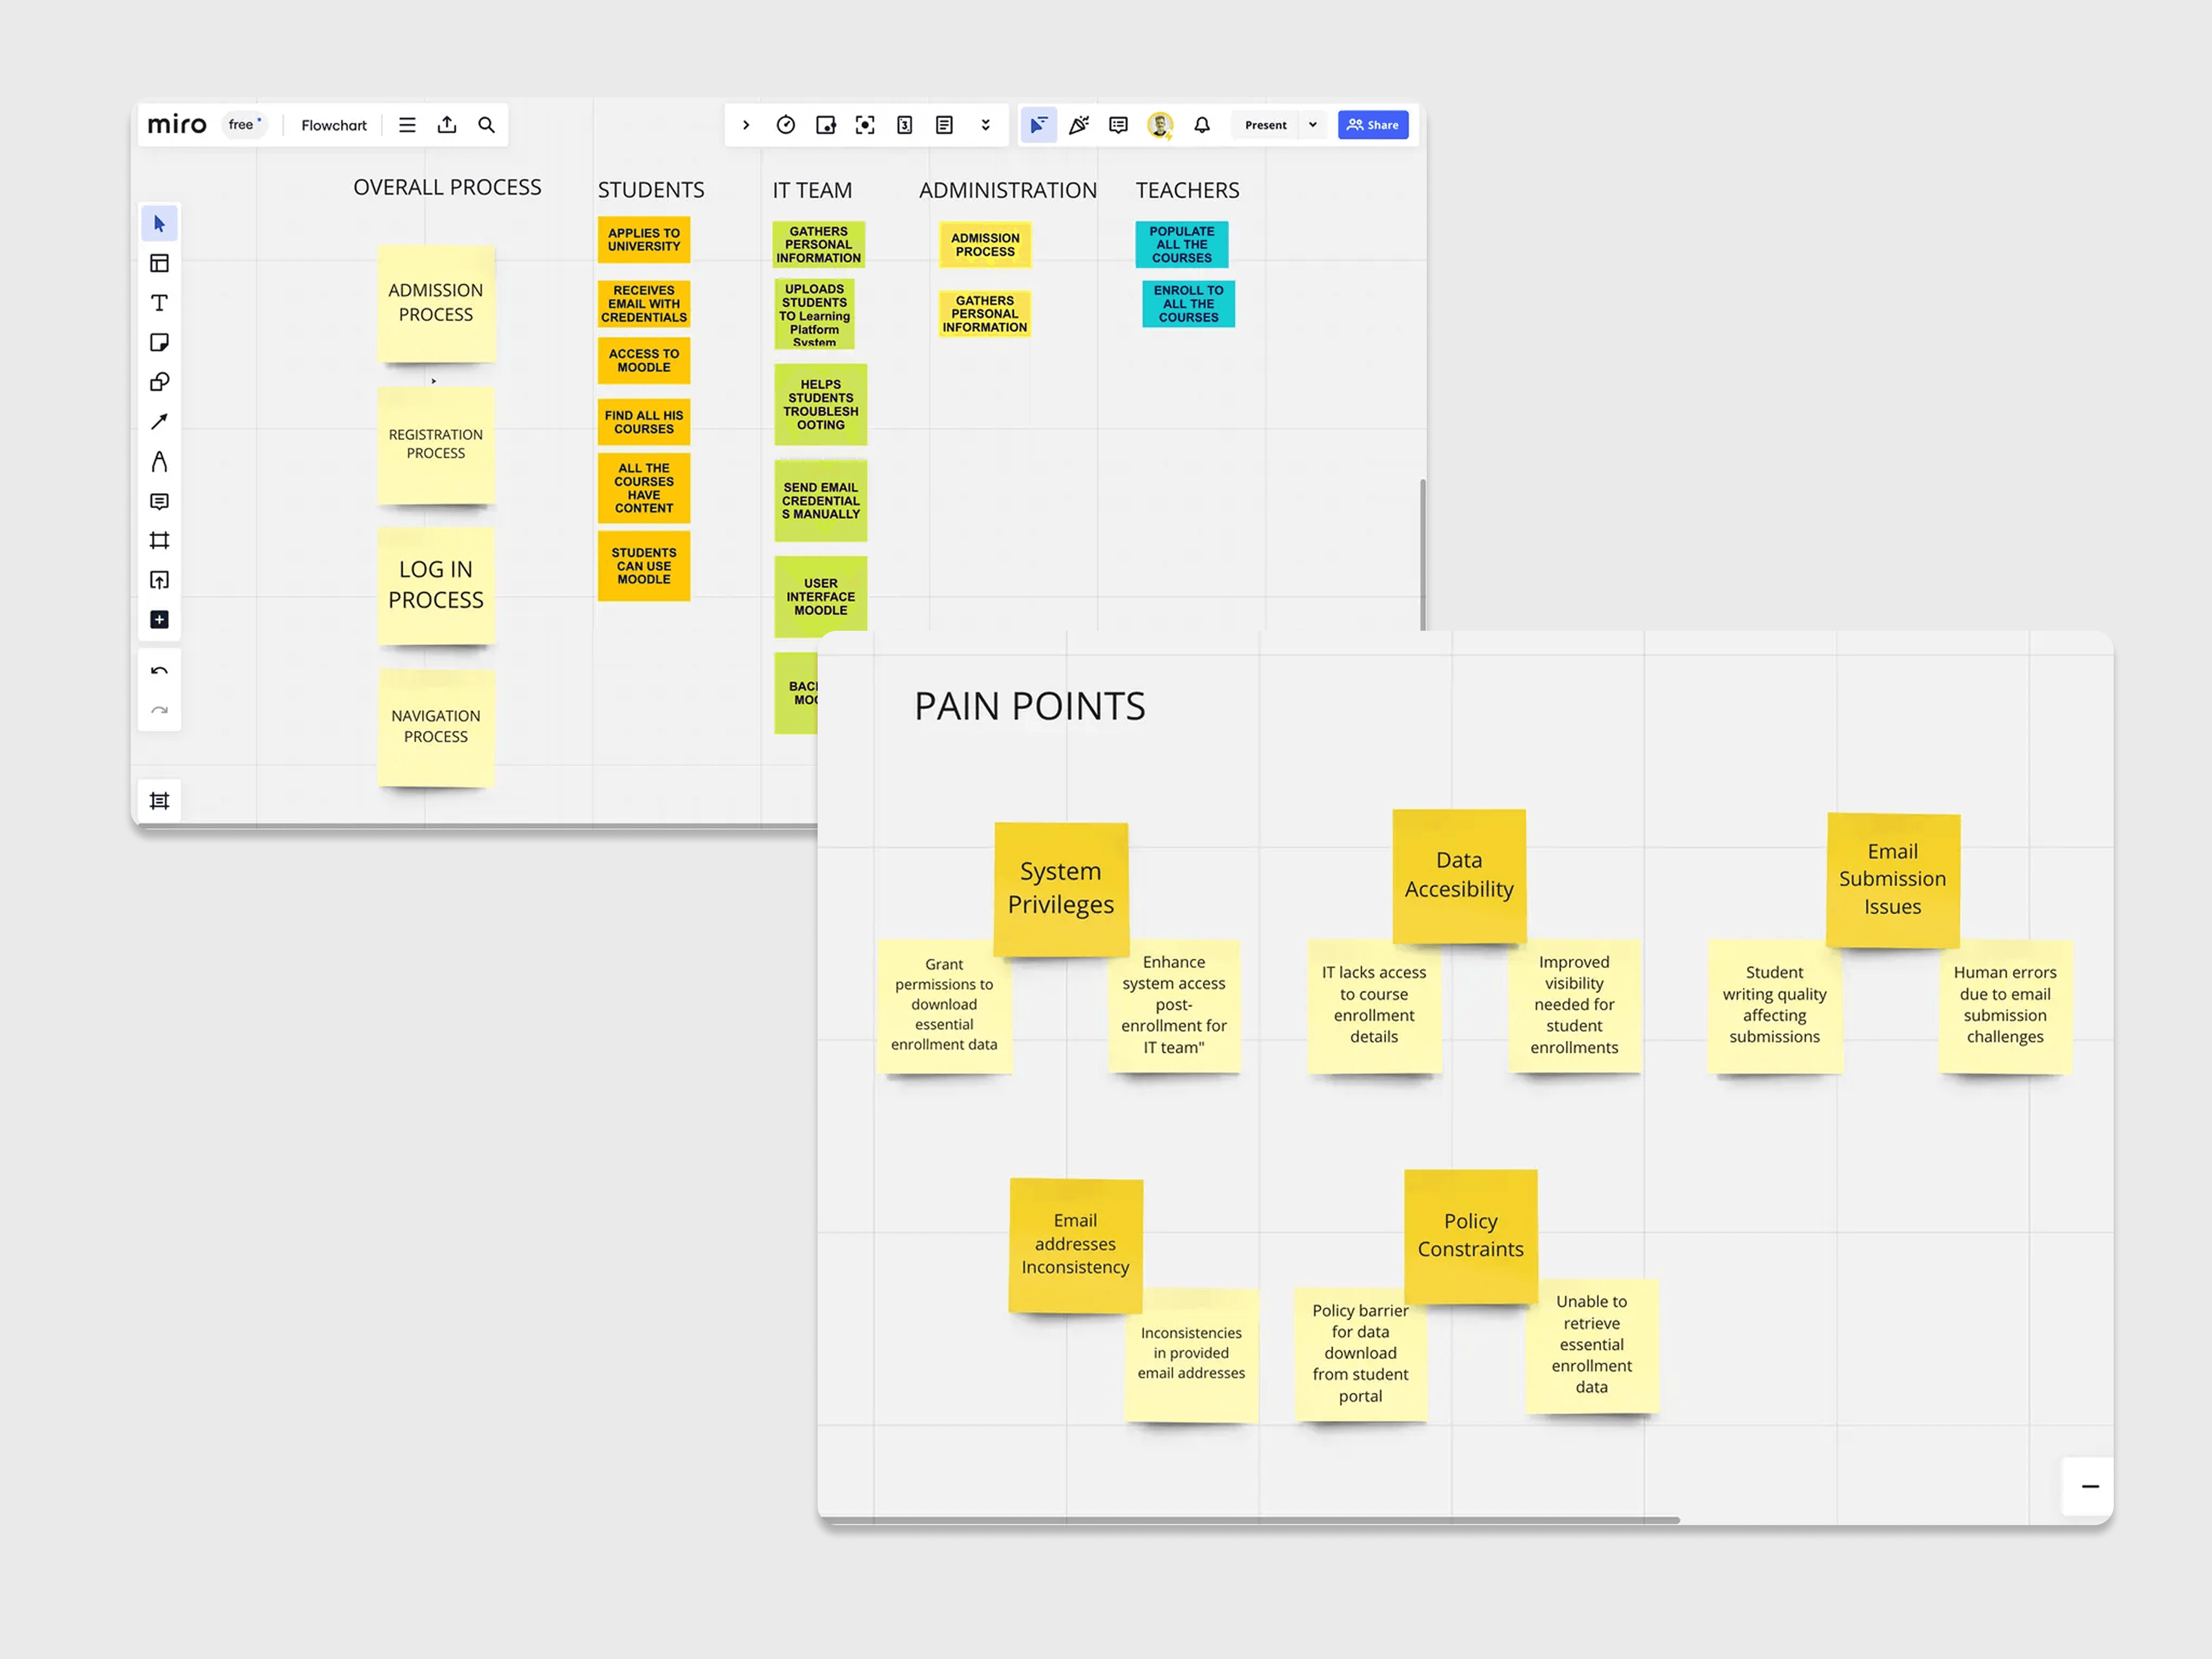Select the Connection line arrow tool

point(159,422)
